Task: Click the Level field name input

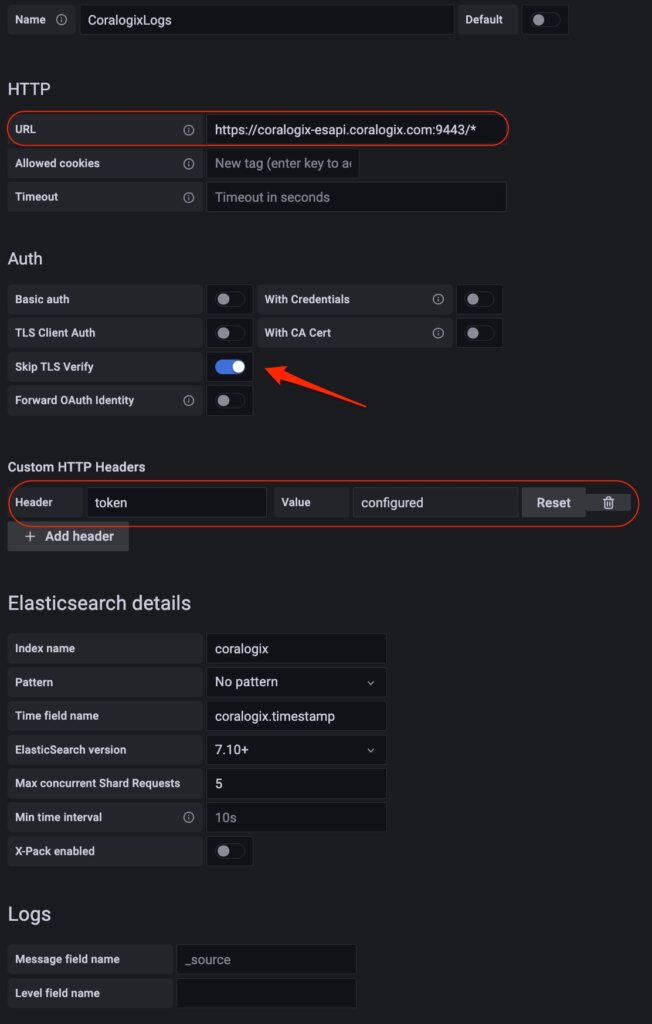Action: point(267,993)
